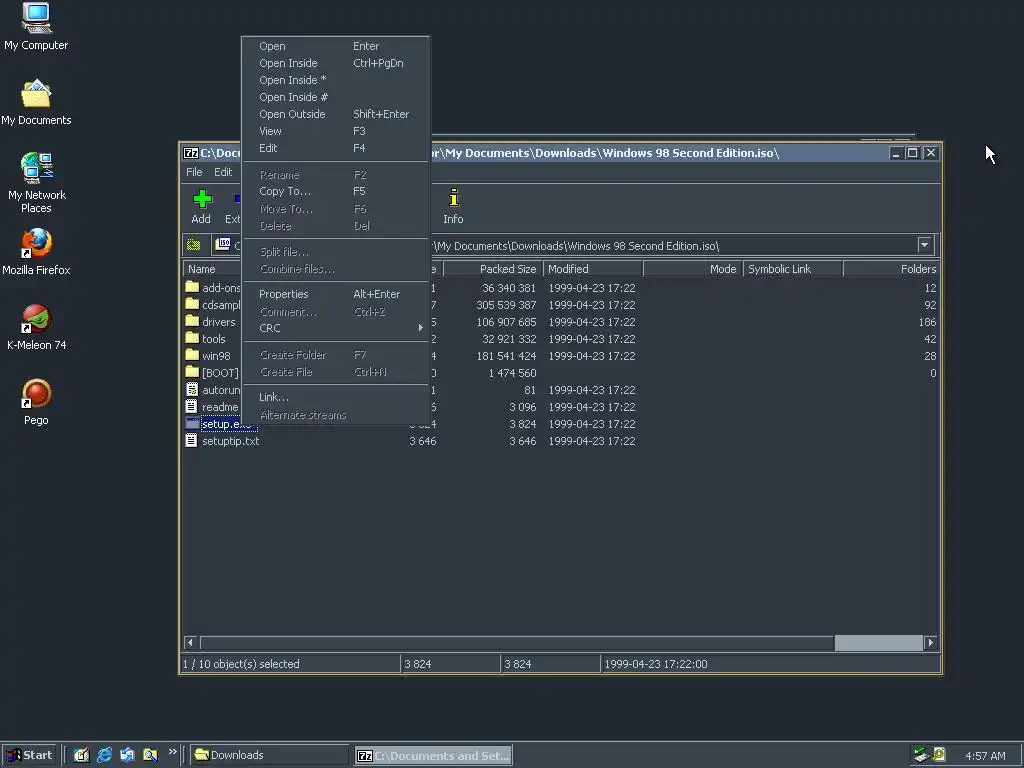
Task: Open the File menu
Action: click(x=194, y=172)
